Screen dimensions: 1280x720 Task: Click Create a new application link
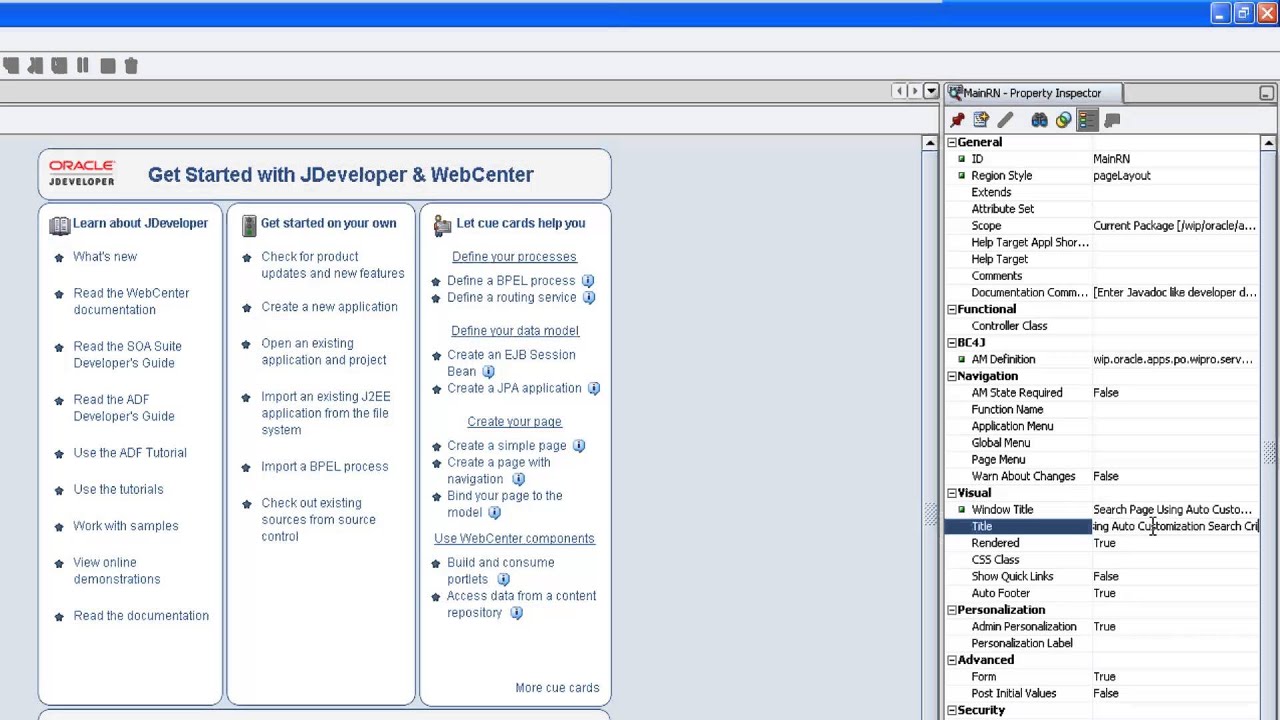(329, 307)
